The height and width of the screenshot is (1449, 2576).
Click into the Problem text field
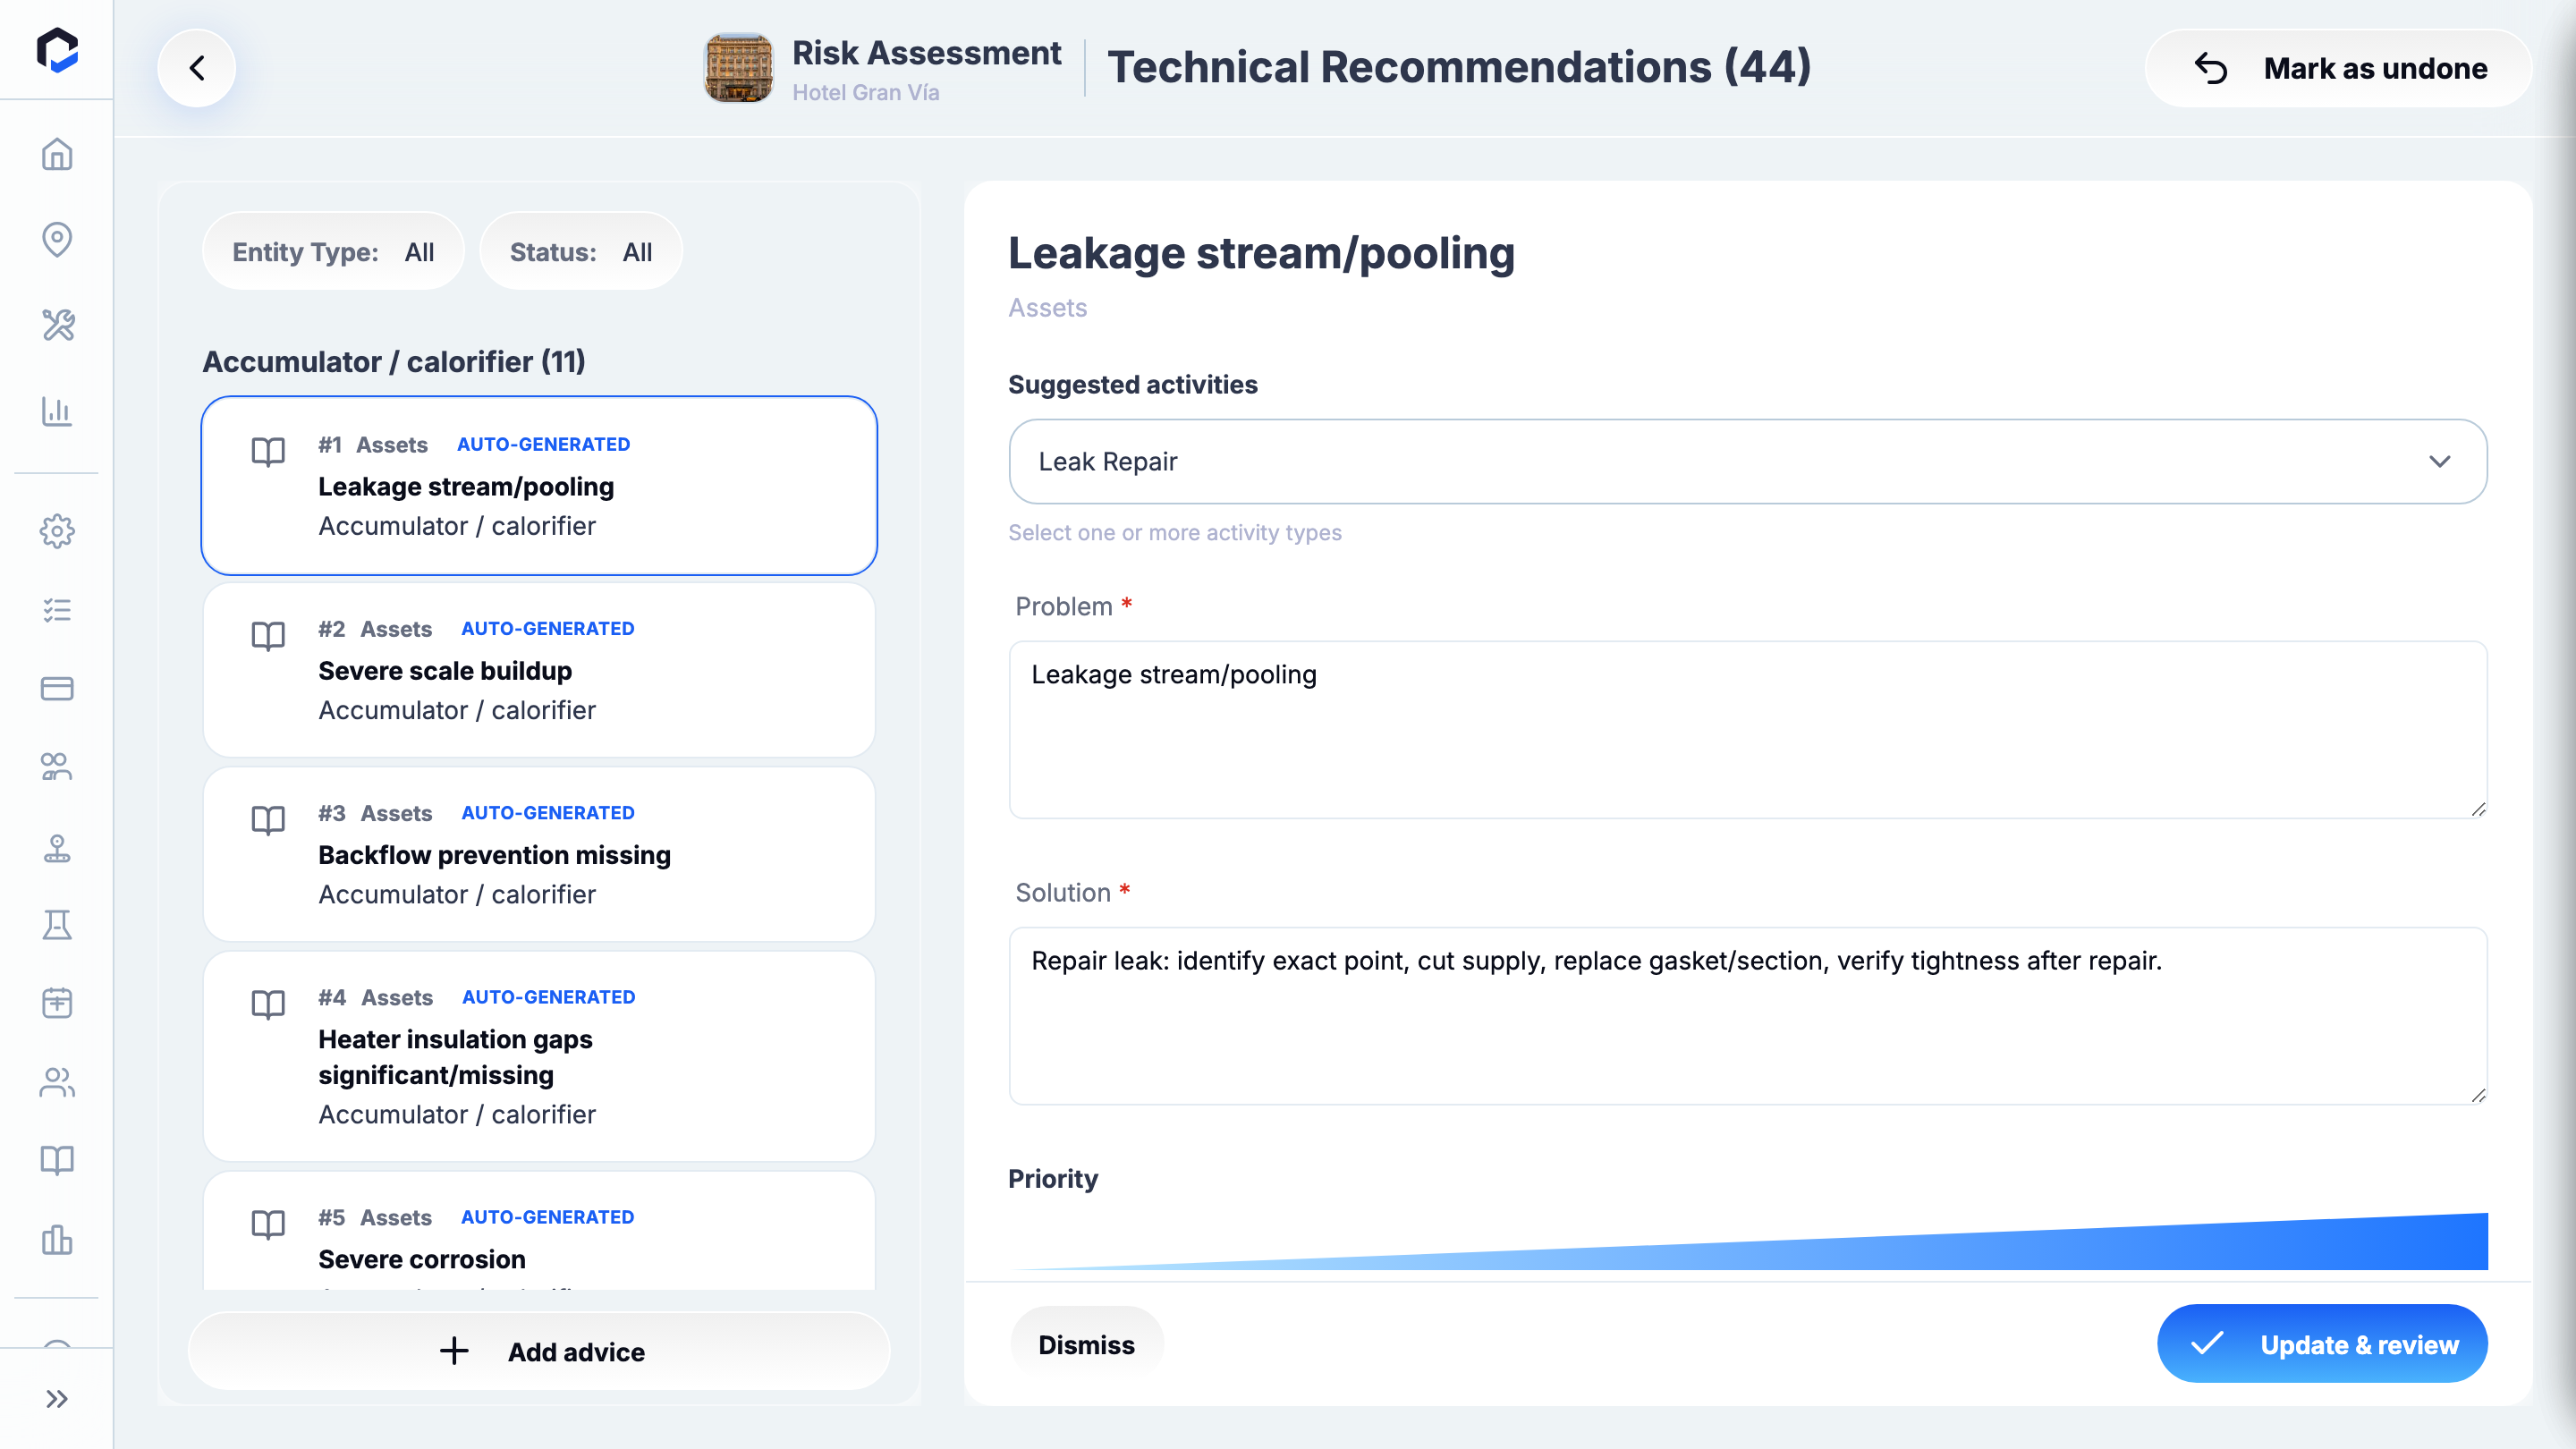1748,729
